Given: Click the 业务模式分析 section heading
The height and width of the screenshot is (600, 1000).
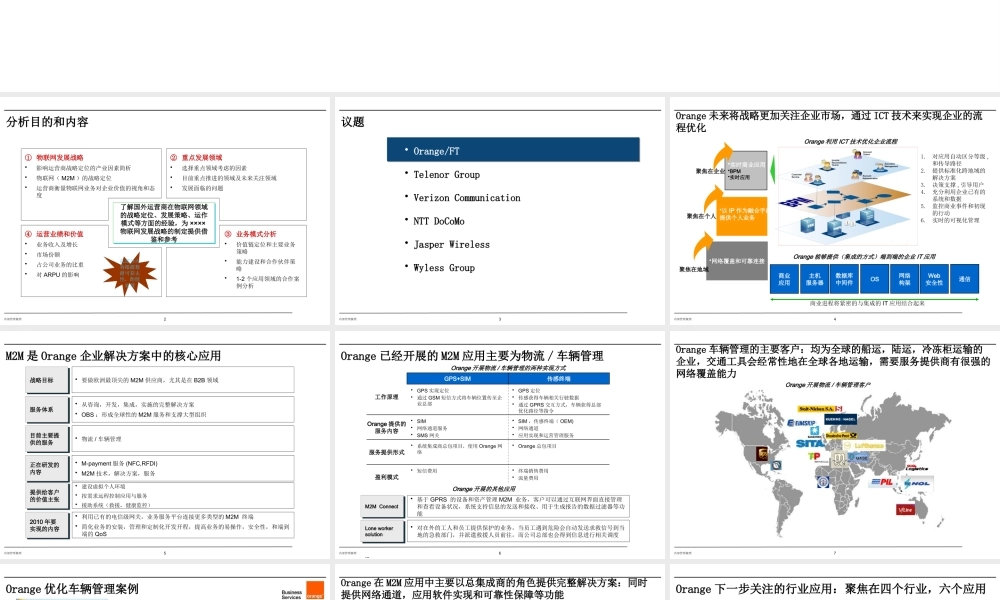Looking at the screenshot, I should click(x=256, y=234).
